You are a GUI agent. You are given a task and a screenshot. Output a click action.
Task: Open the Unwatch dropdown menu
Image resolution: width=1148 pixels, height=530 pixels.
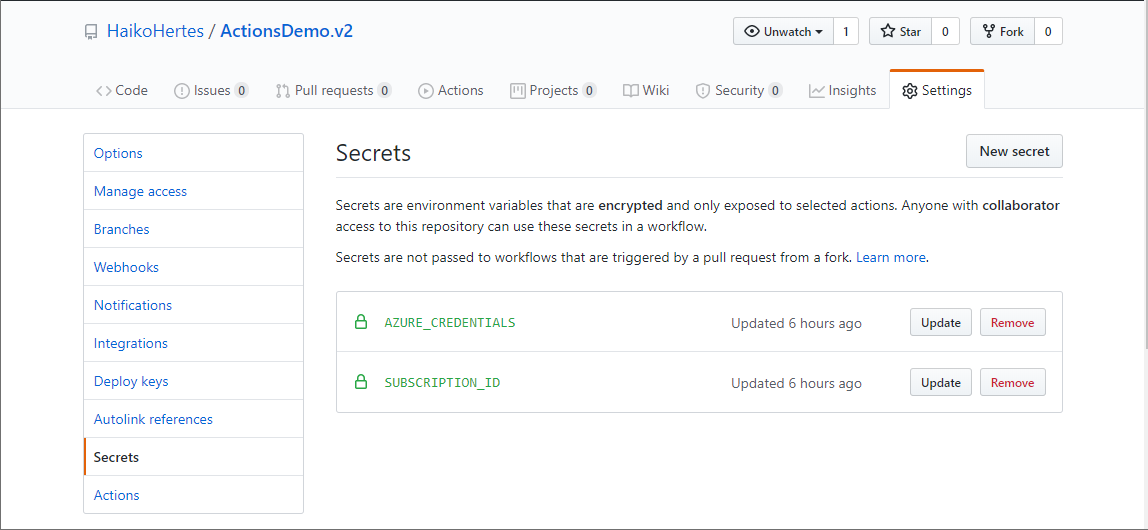click(785, 32)
